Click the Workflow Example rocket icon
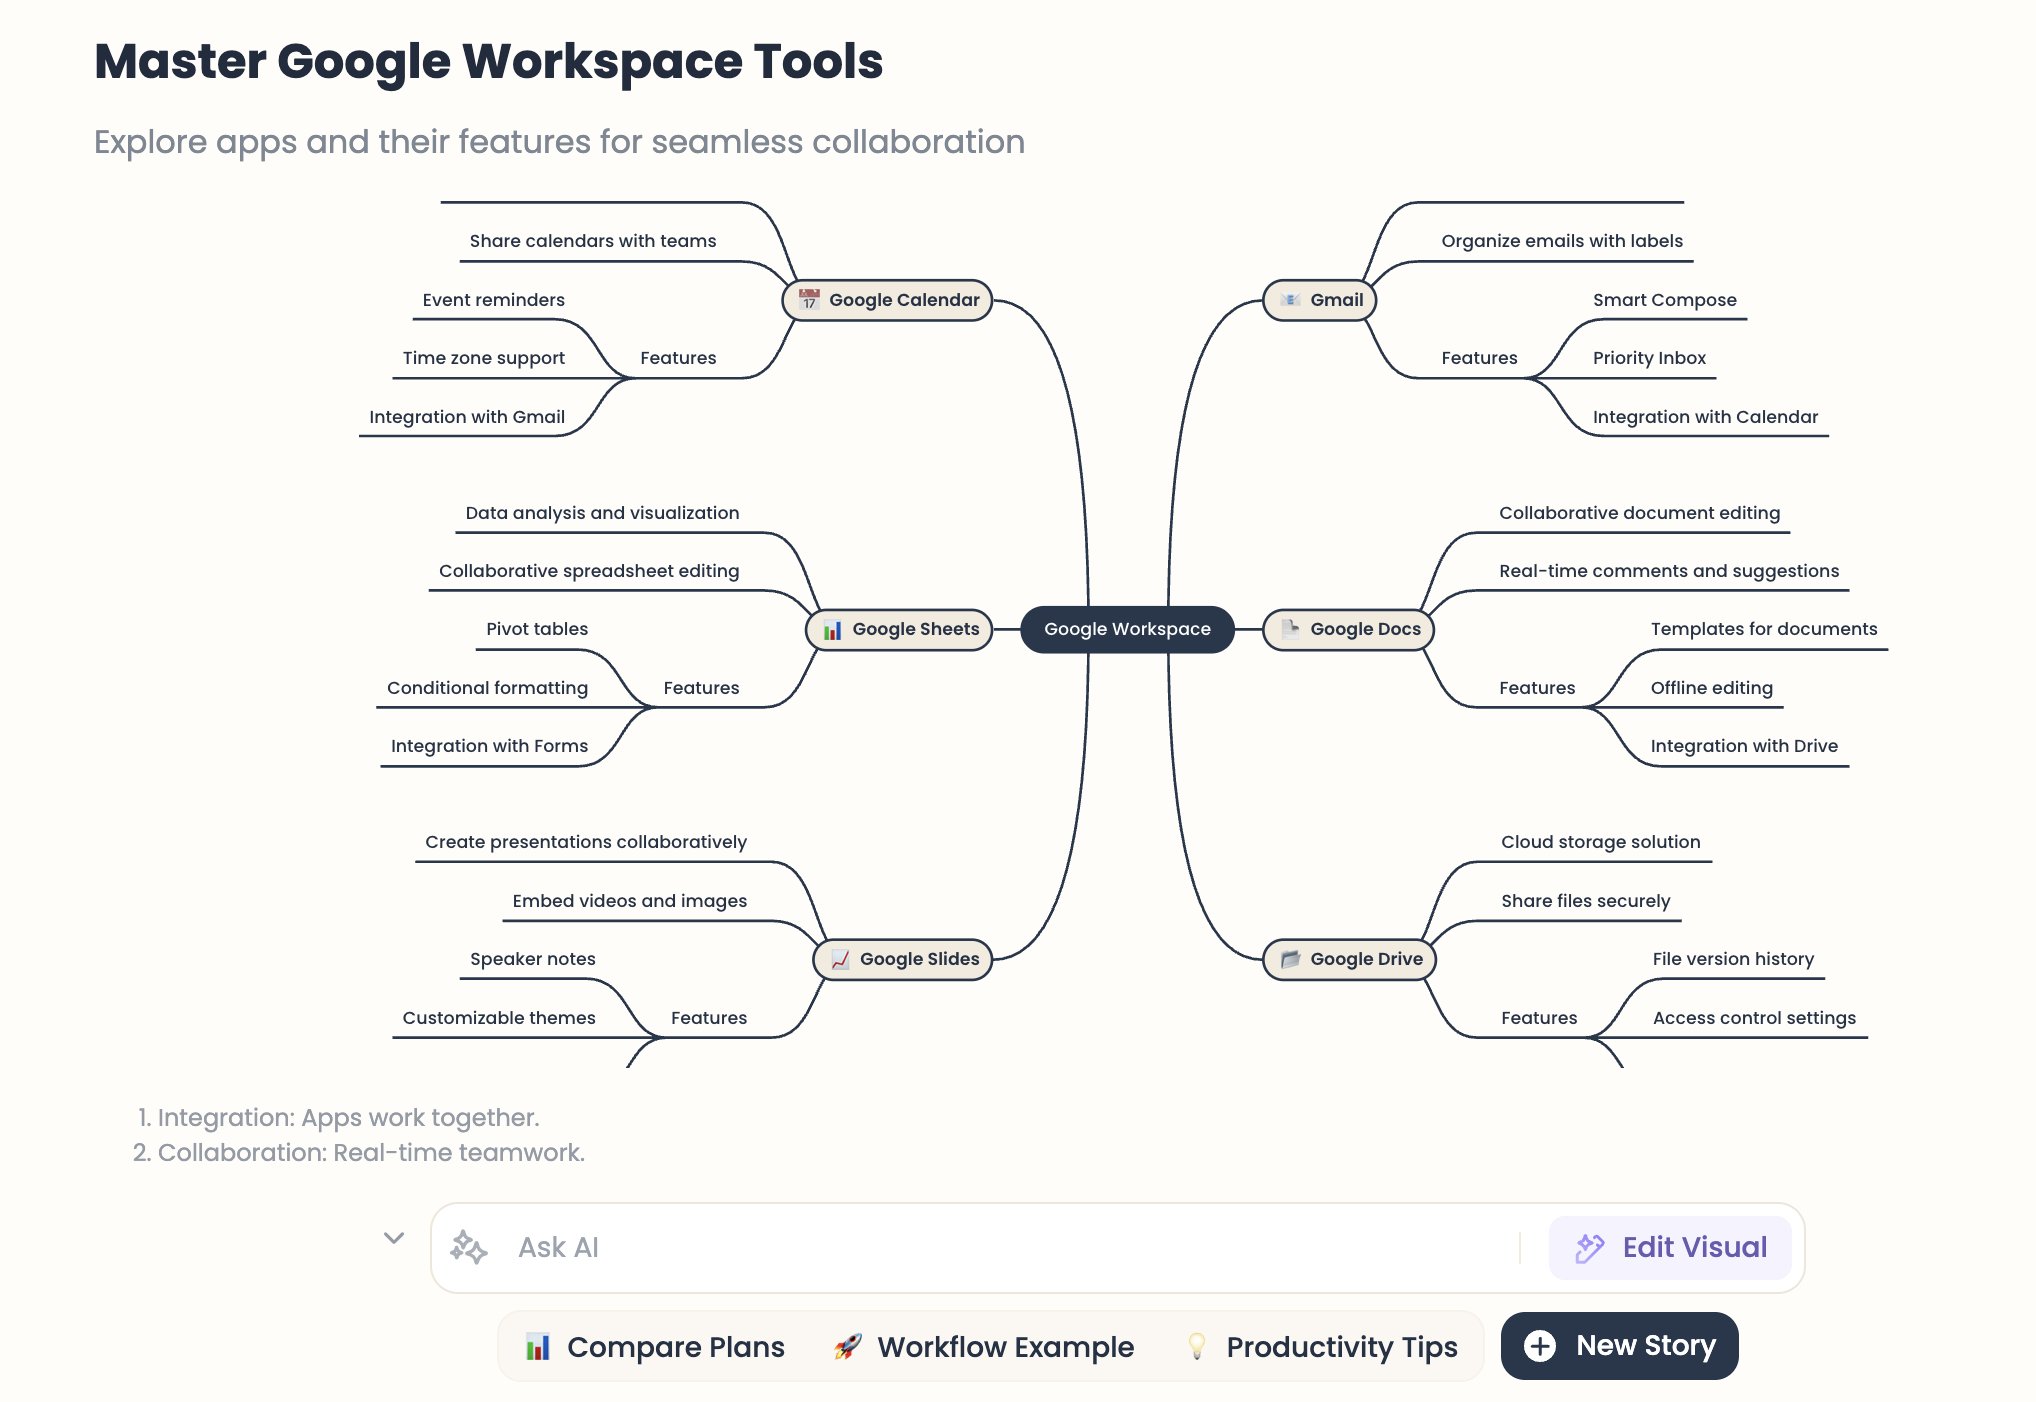The width and height of the screenshot is (2036, 1402). (848, 1347)
